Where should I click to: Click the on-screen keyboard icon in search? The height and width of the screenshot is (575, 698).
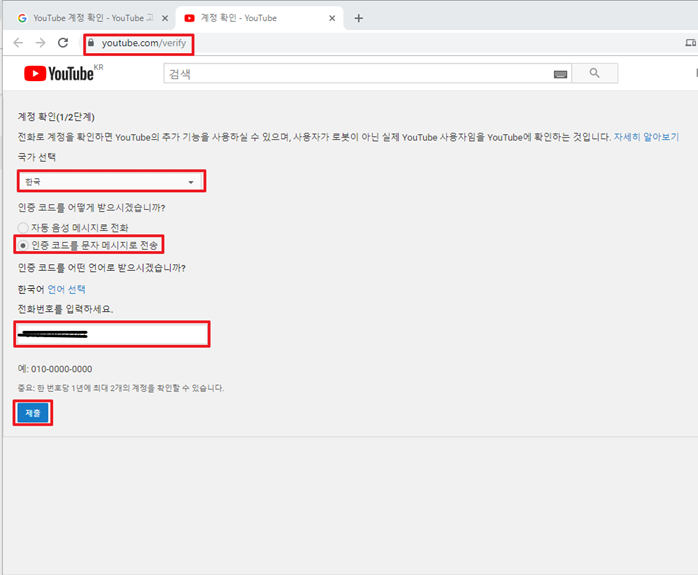pos(560,74)
